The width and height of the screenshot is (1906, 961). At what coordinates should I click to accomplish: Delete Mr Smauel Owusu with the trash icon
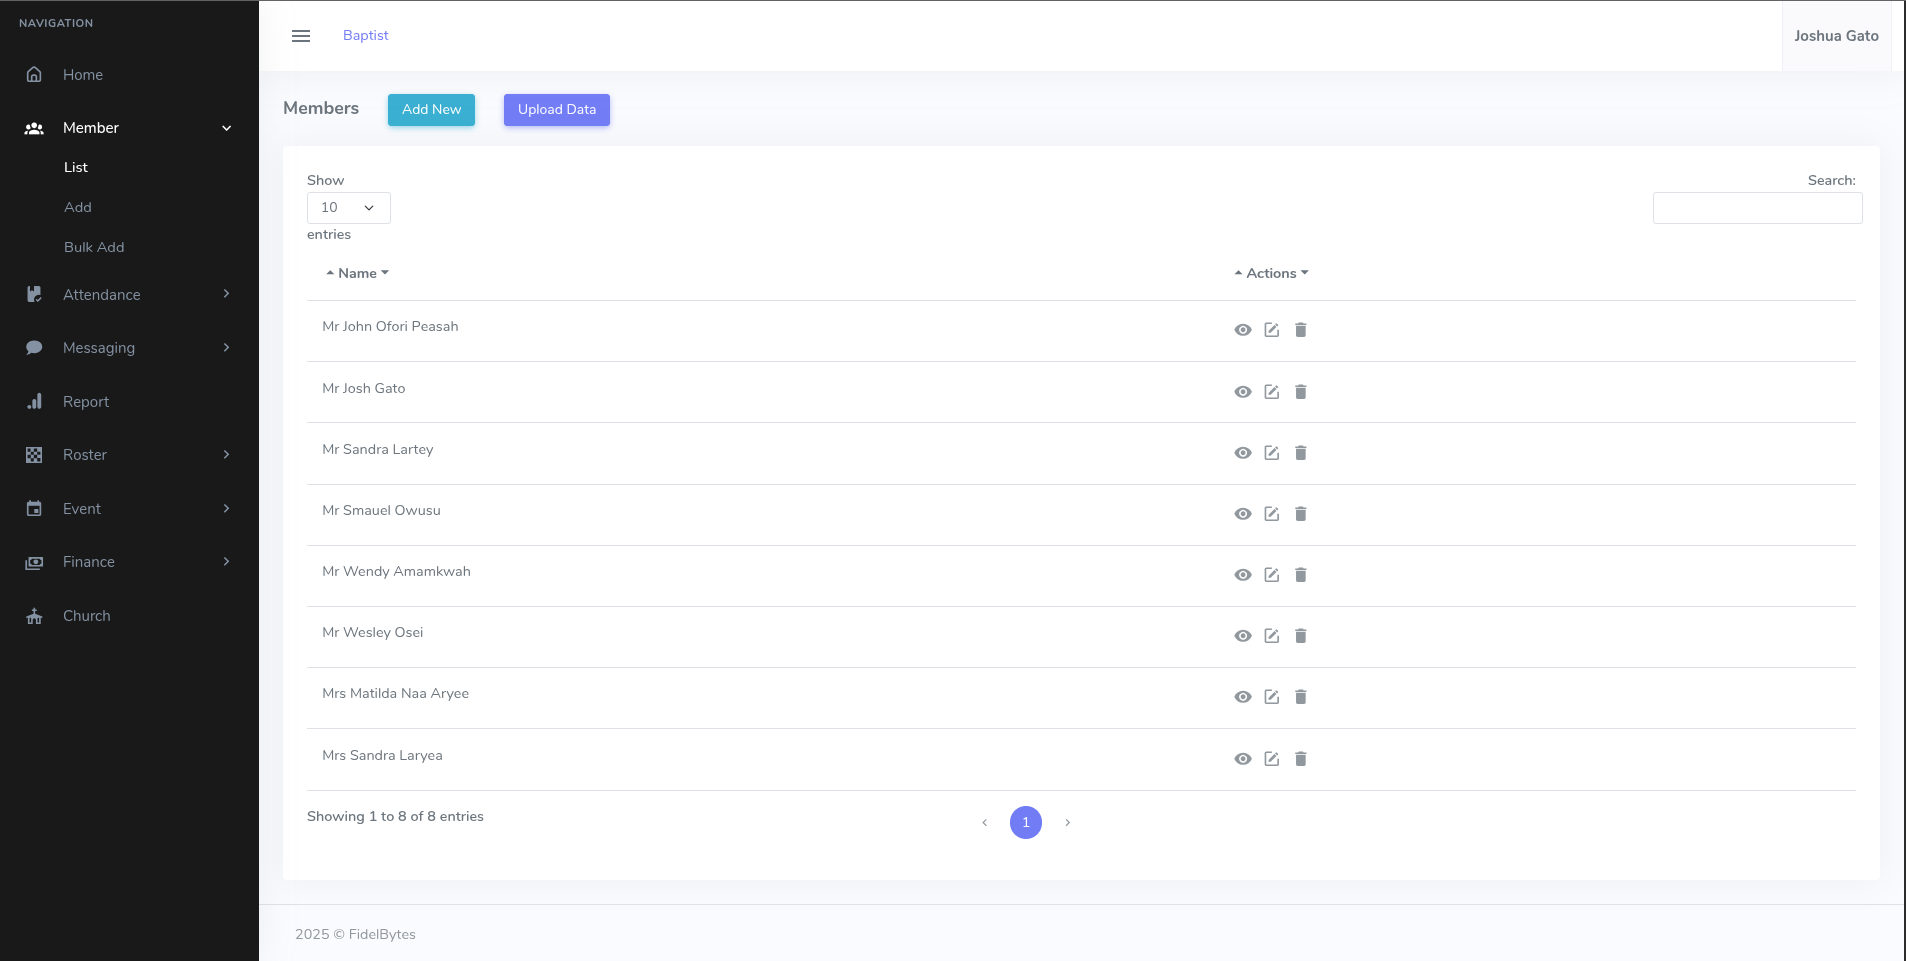click(1300, 514)
